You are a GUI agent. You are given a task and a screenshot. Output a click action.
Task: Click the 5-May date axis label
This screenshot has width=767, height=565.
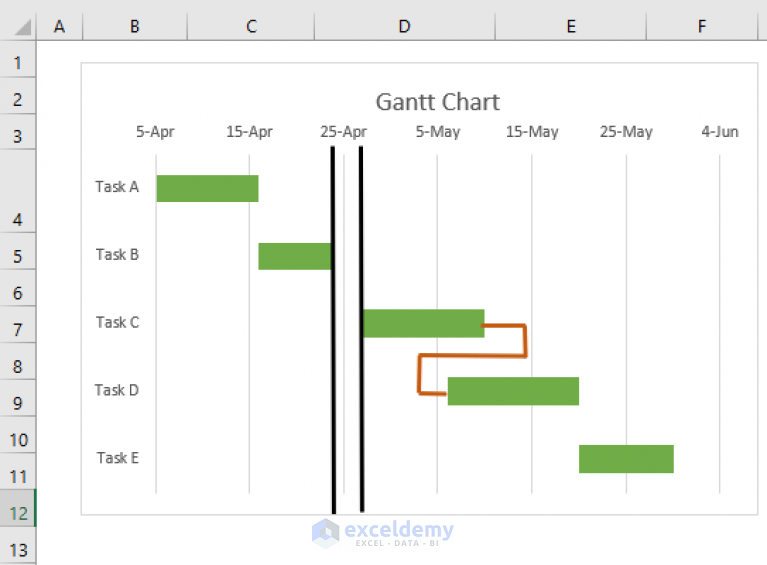[x=437, y=132]
